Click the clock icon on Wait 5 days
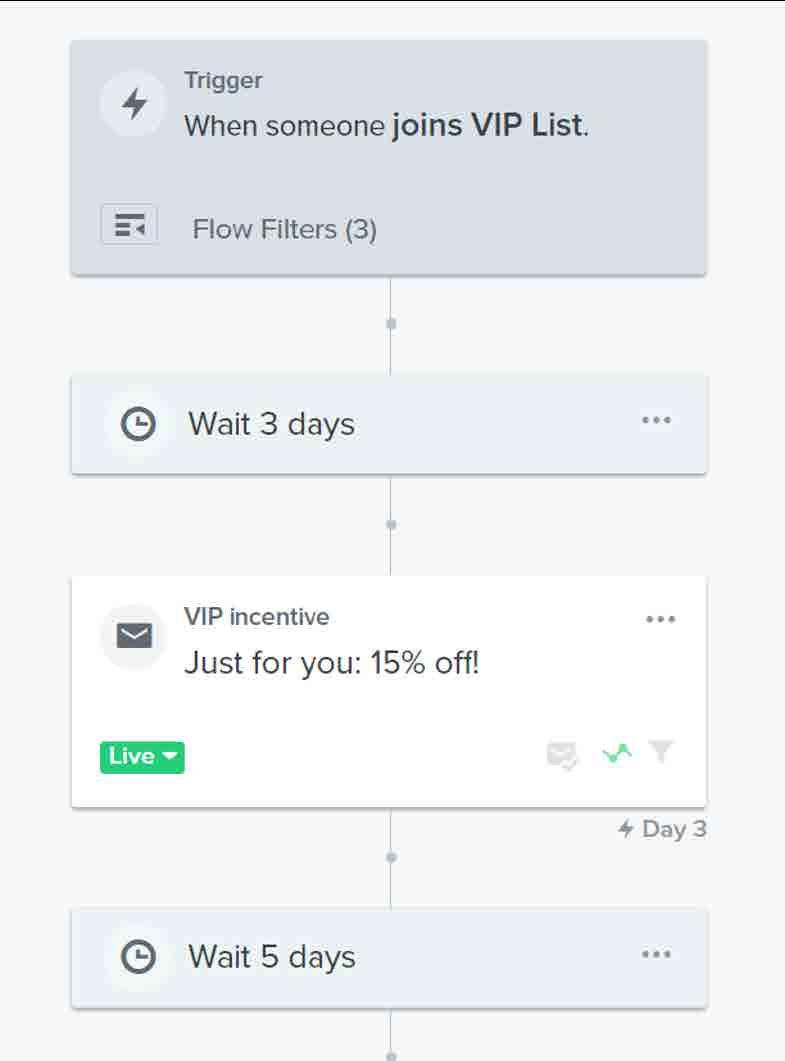 [x=138, y=957]
